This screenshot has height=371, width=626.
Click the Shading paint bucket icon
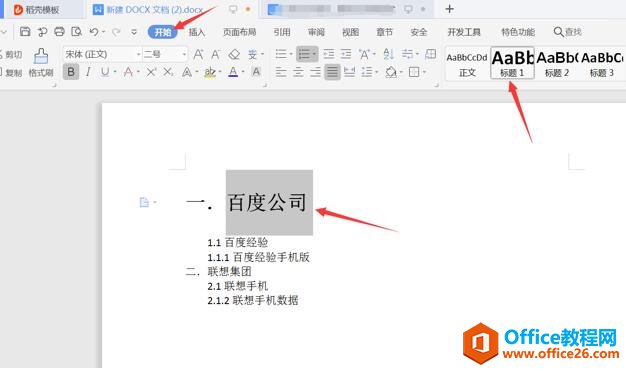click(x=391, y=72)
